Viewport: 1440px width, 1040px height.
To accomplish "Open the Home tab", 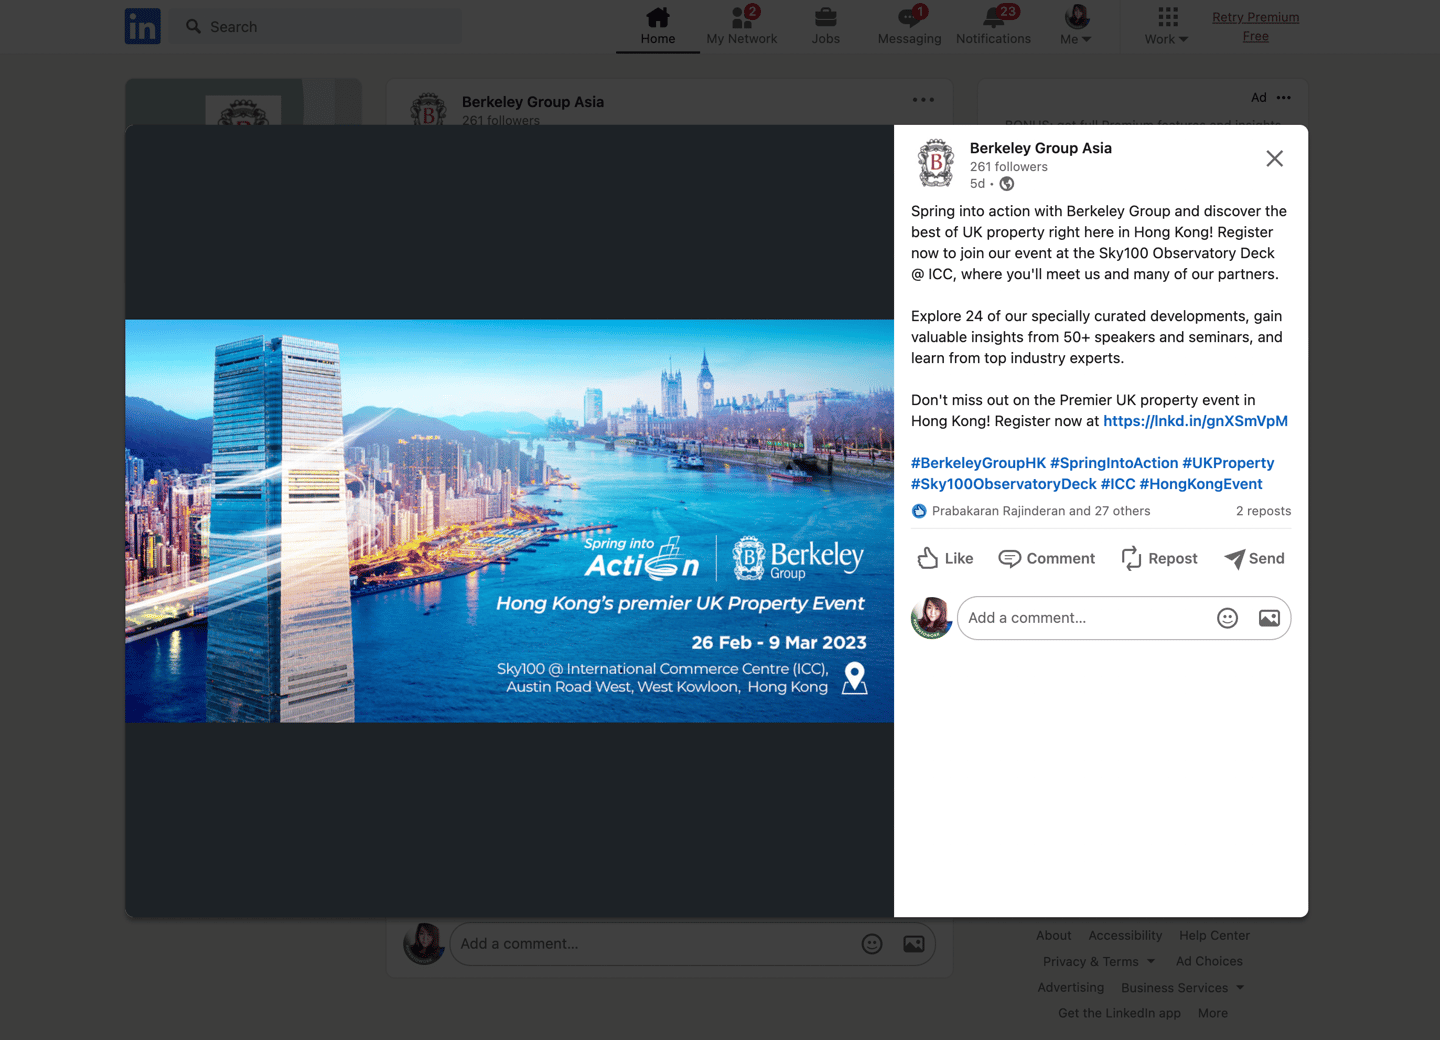I will point(658,27).
